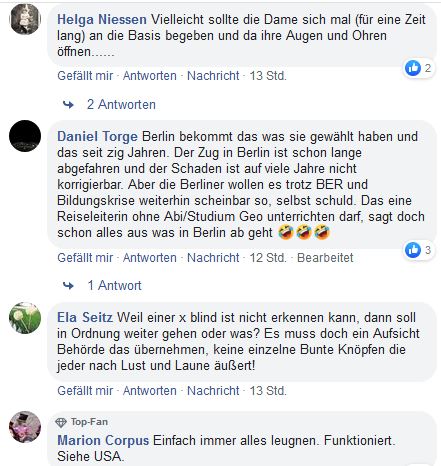Like Helga Niessen's comment via Gefällt mir
Viewport: 441px width, 466px height.
[85, 76]
